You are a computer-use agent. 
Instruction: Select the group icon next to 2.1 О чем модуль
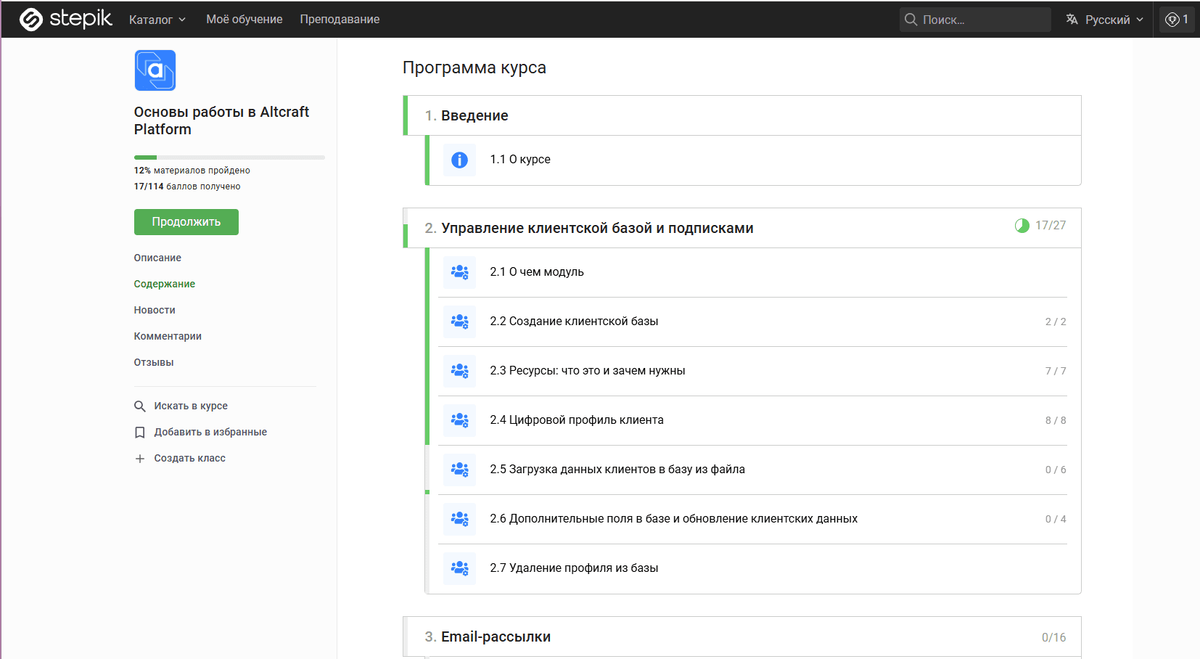coord(459,271)
